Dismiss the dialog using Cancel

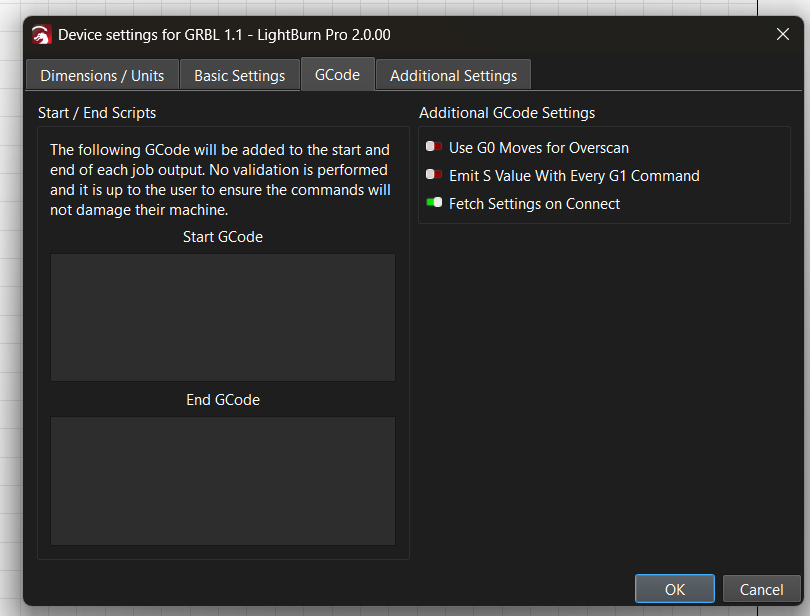click(761, 589)
